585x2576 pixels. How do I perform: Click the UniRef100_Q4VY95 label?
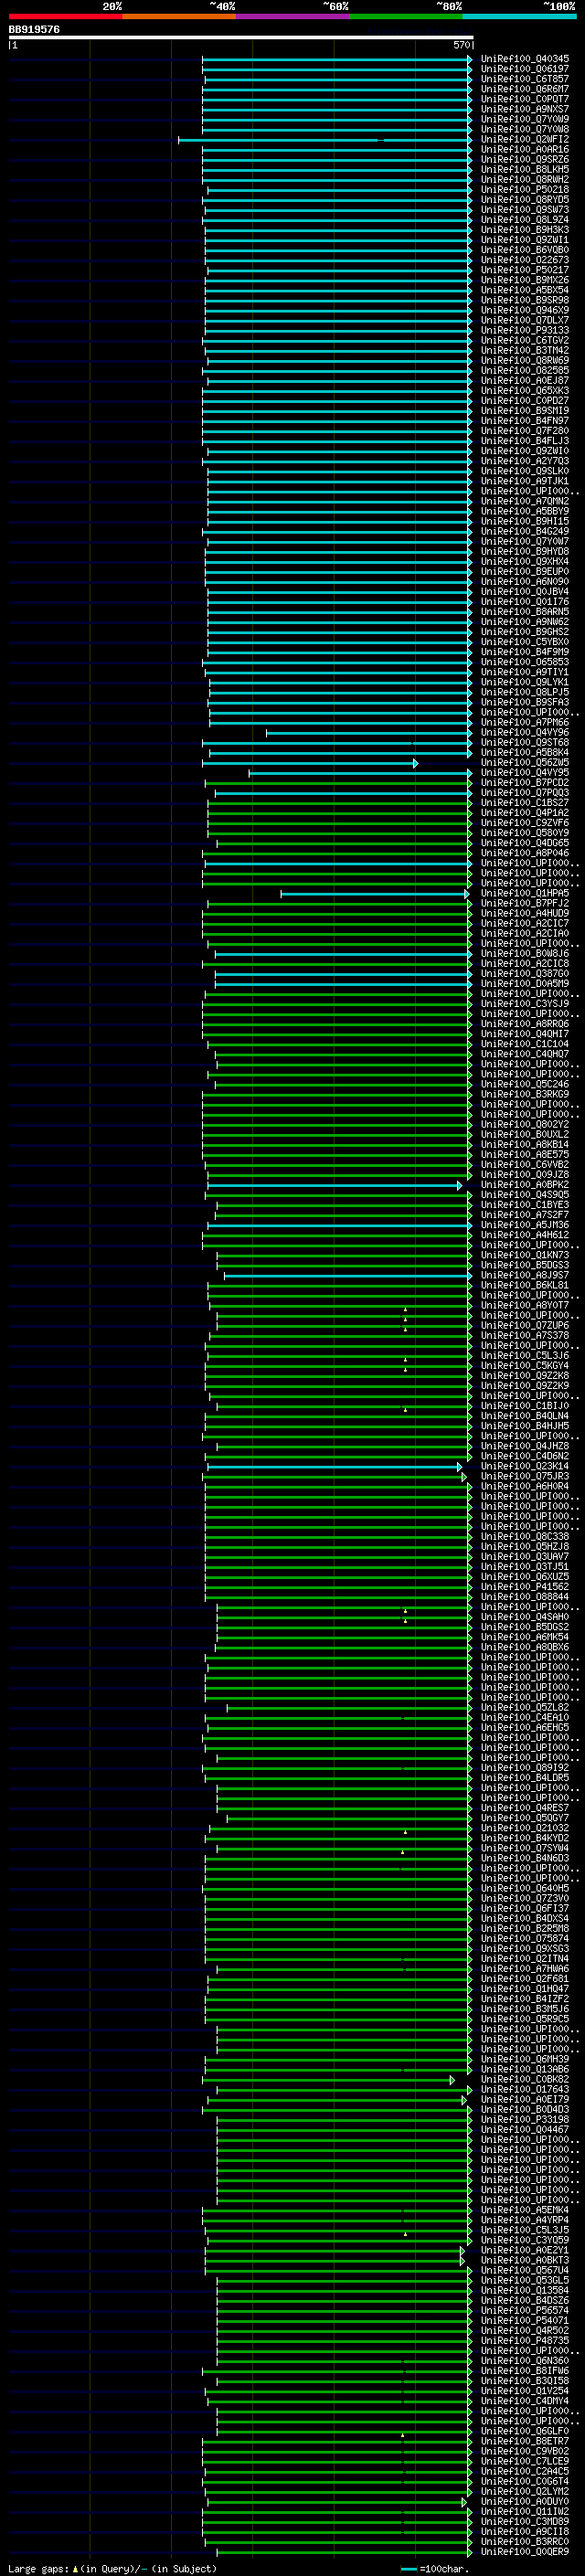[525, 773]
